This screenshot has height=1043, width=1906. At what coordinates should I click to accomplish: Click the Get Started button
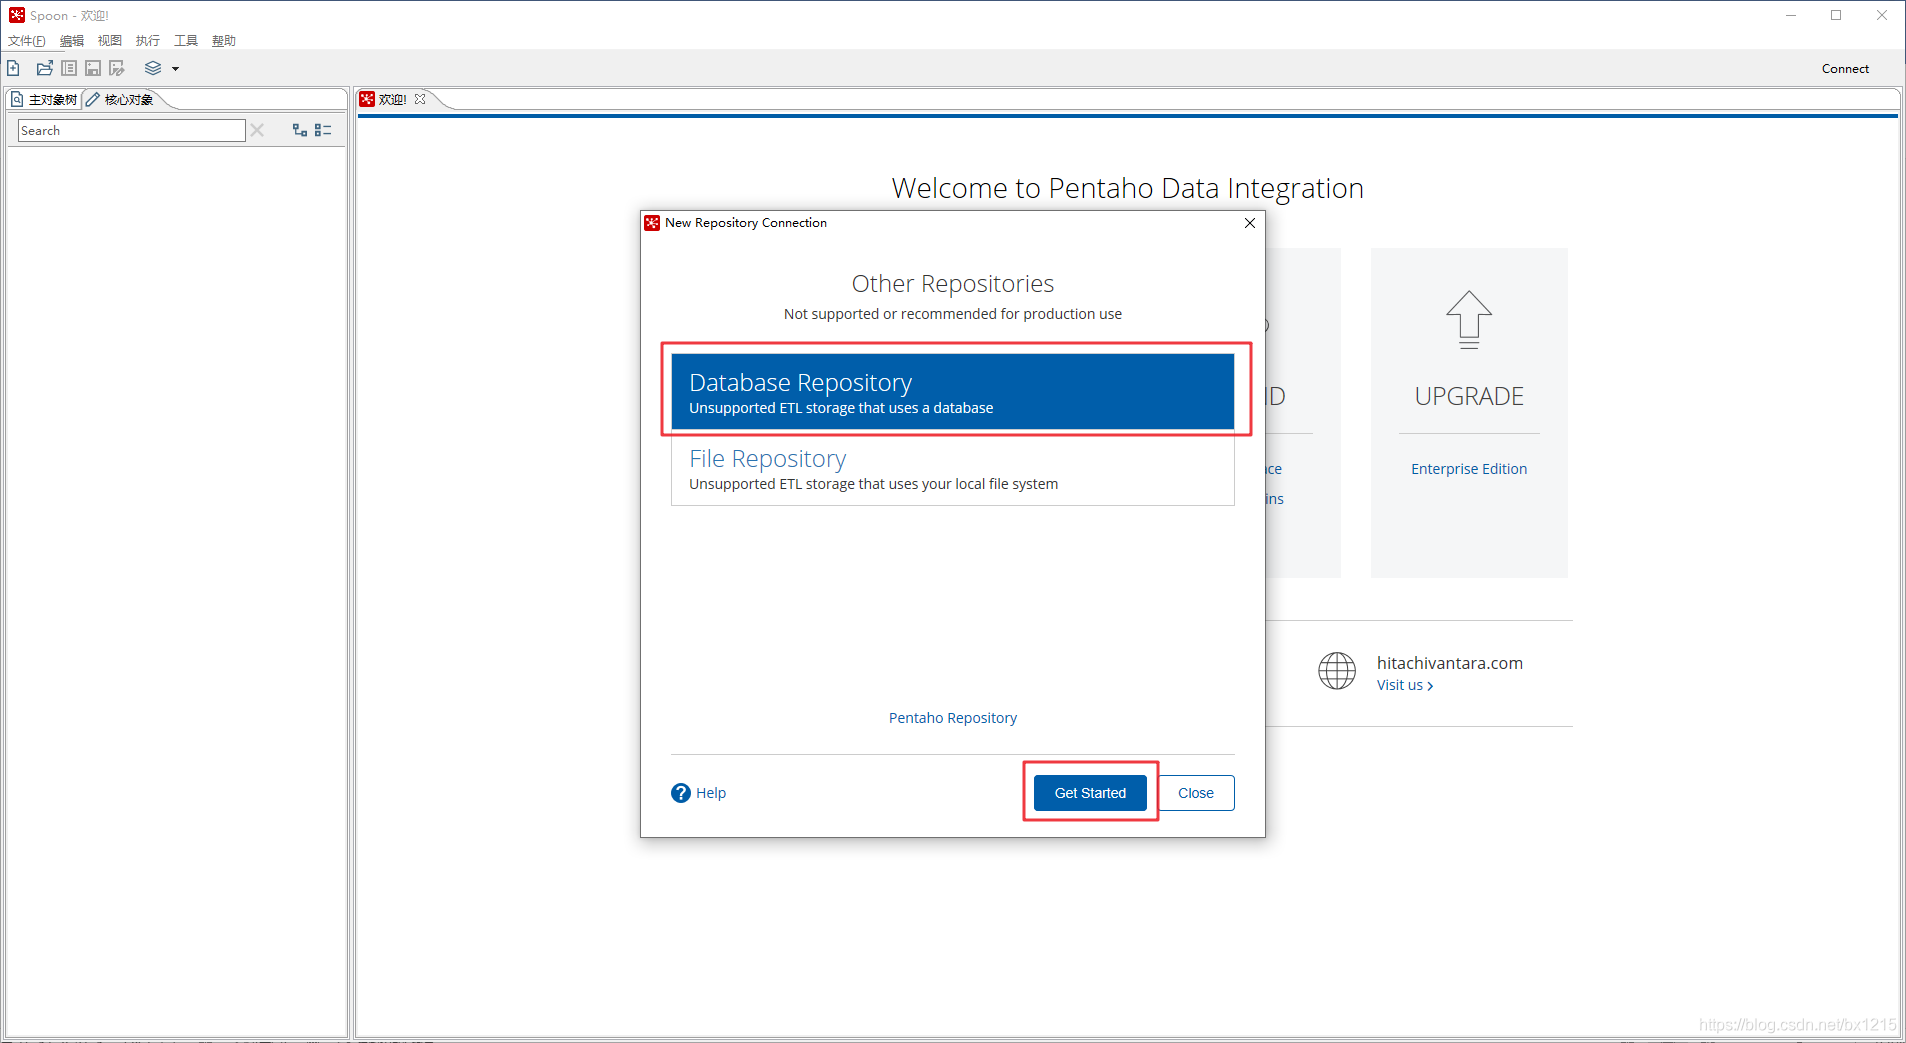(x=1090, y=793)
